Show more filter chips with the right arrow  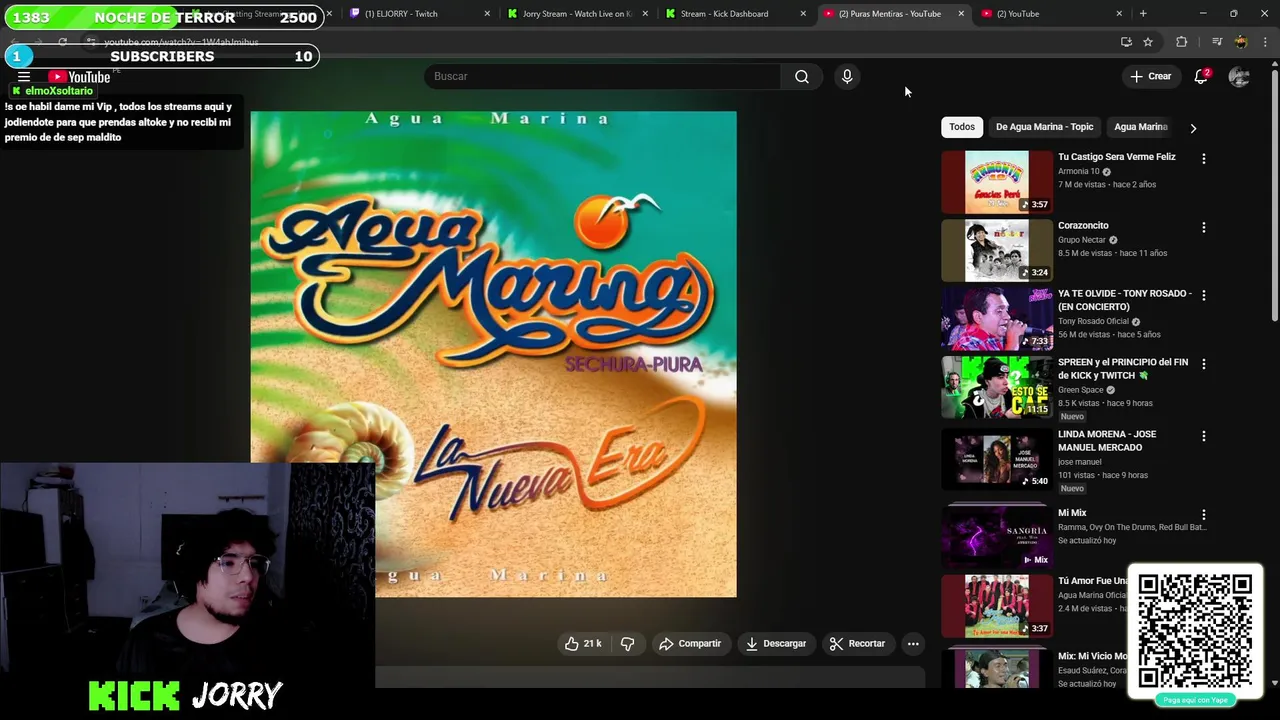tap(1193, 128)
